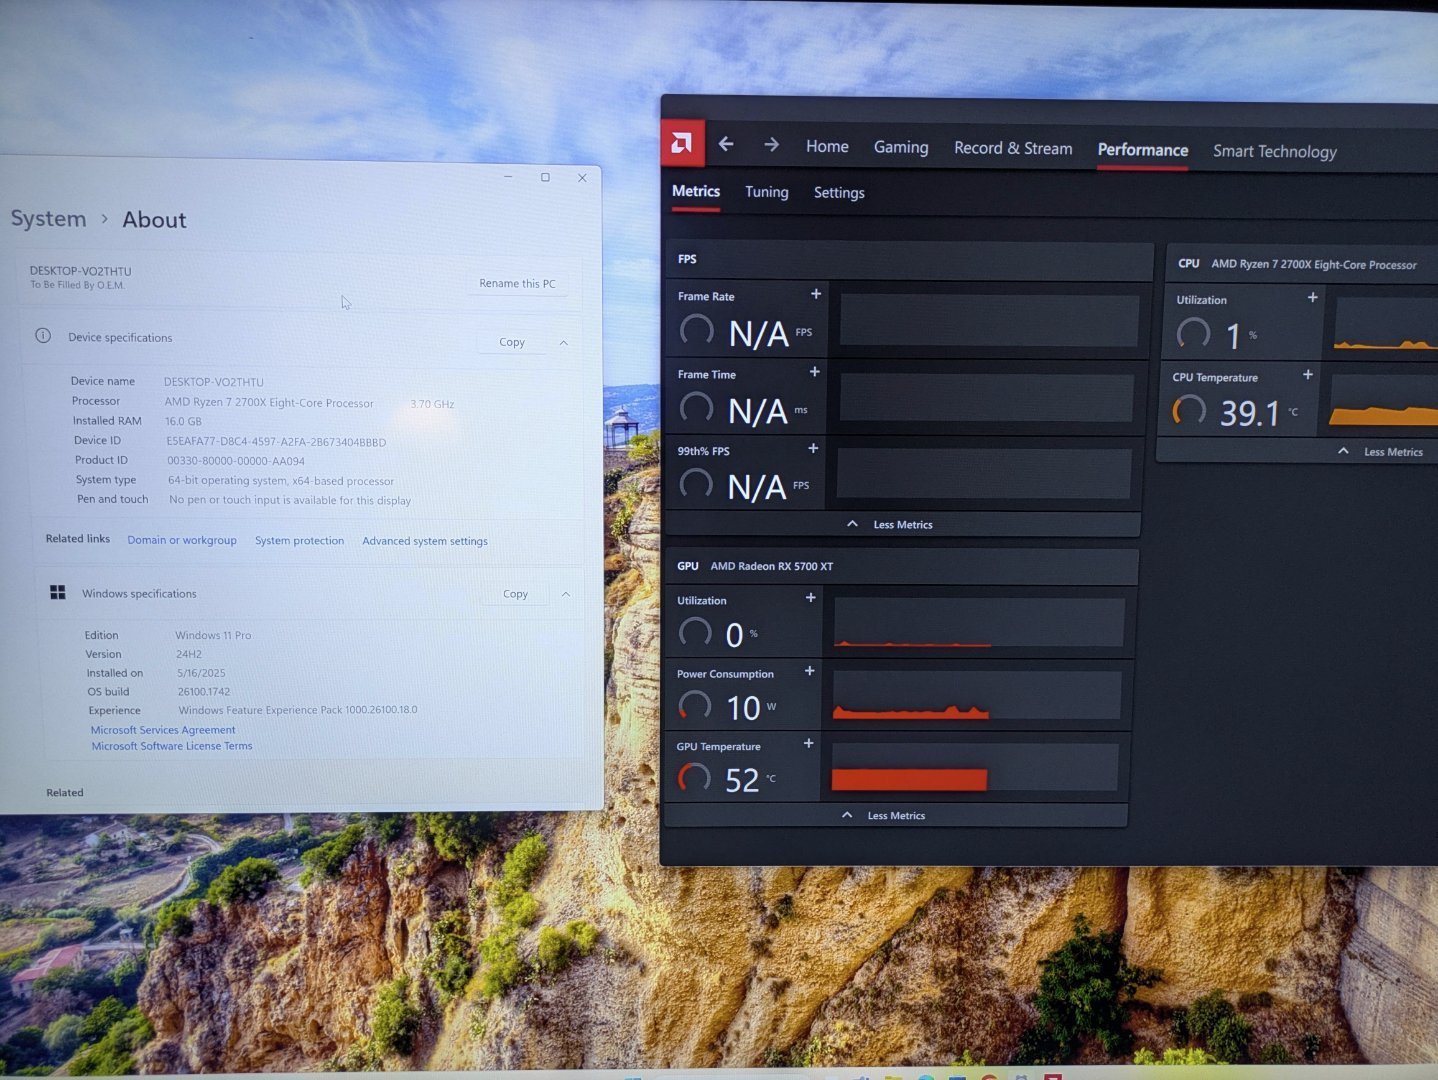Go back with the left arrow
Screen dimensions: 1438x1080
pos(726,144)
